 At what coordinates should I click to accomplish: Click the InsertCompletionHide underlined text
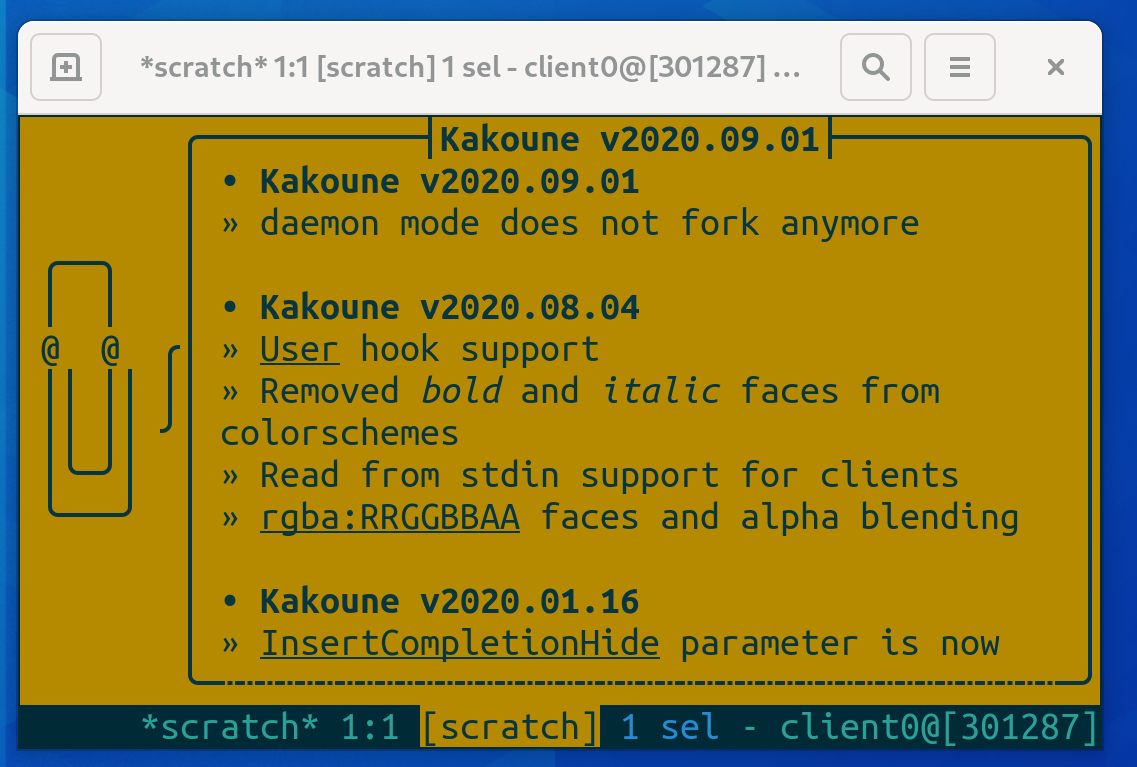[x=460, y=643]
